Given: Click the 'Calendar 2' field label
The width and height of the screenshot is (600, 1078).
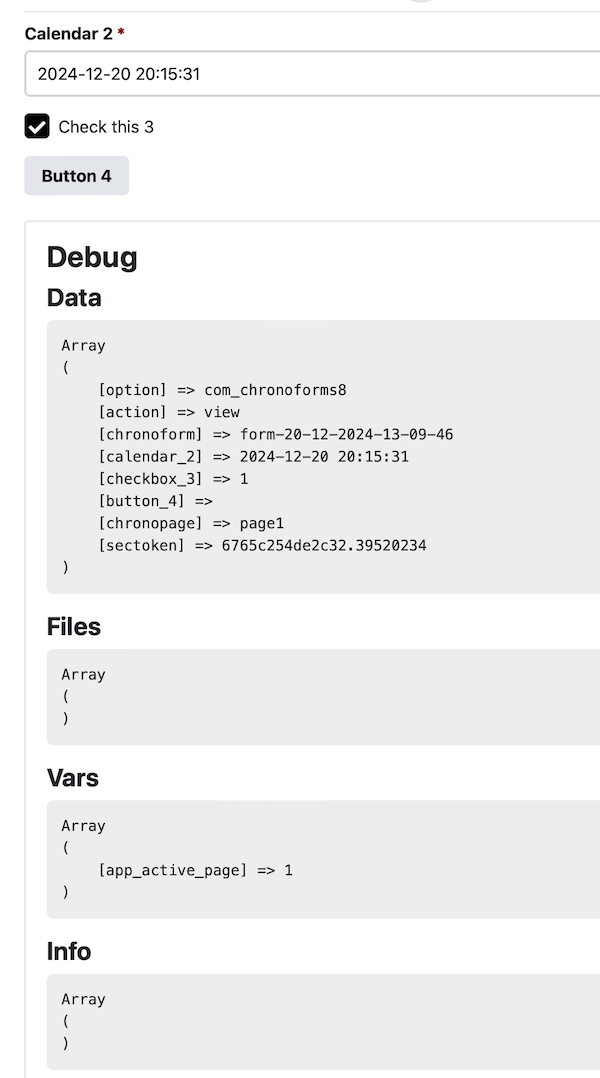Looking at the screenshot, I should pos(69,34).
